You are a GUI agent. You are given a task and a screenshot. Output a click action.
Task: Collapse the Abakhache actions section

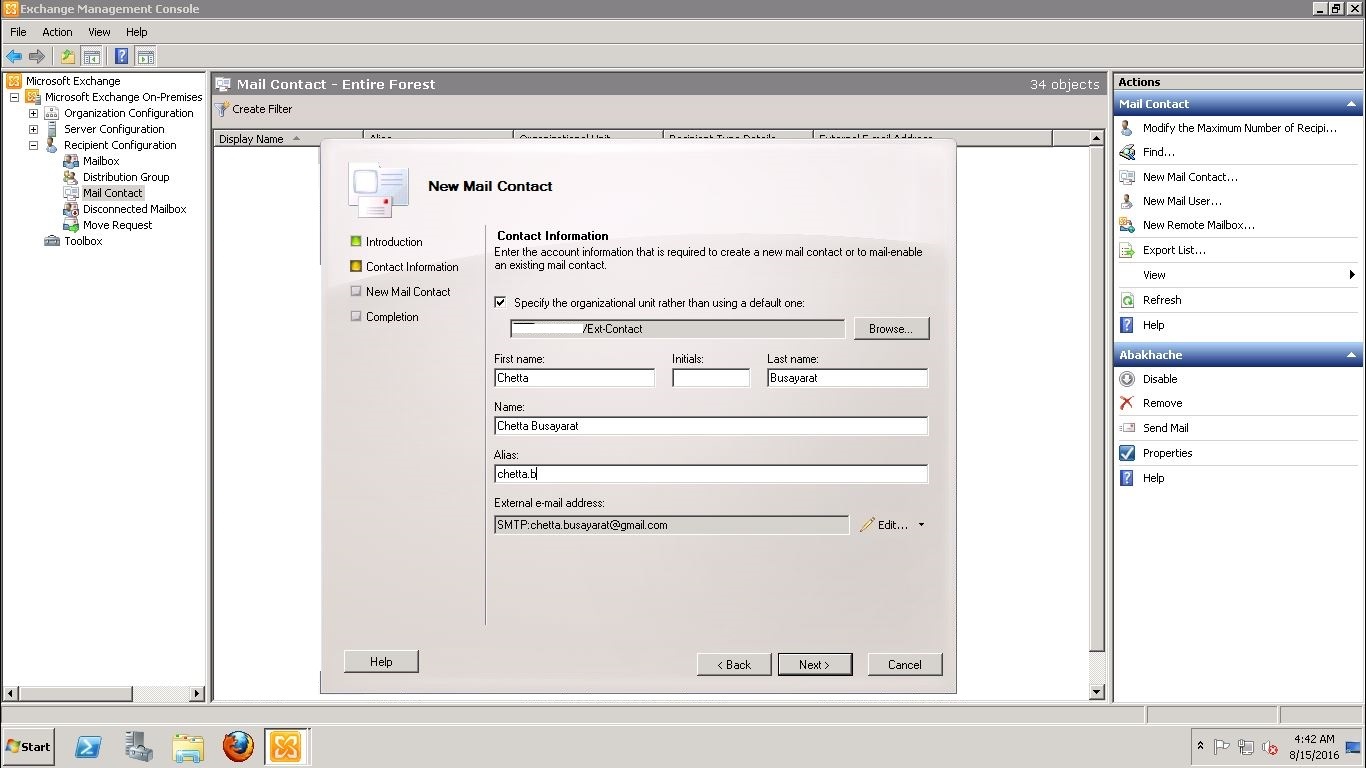(x=1351, y=355)
